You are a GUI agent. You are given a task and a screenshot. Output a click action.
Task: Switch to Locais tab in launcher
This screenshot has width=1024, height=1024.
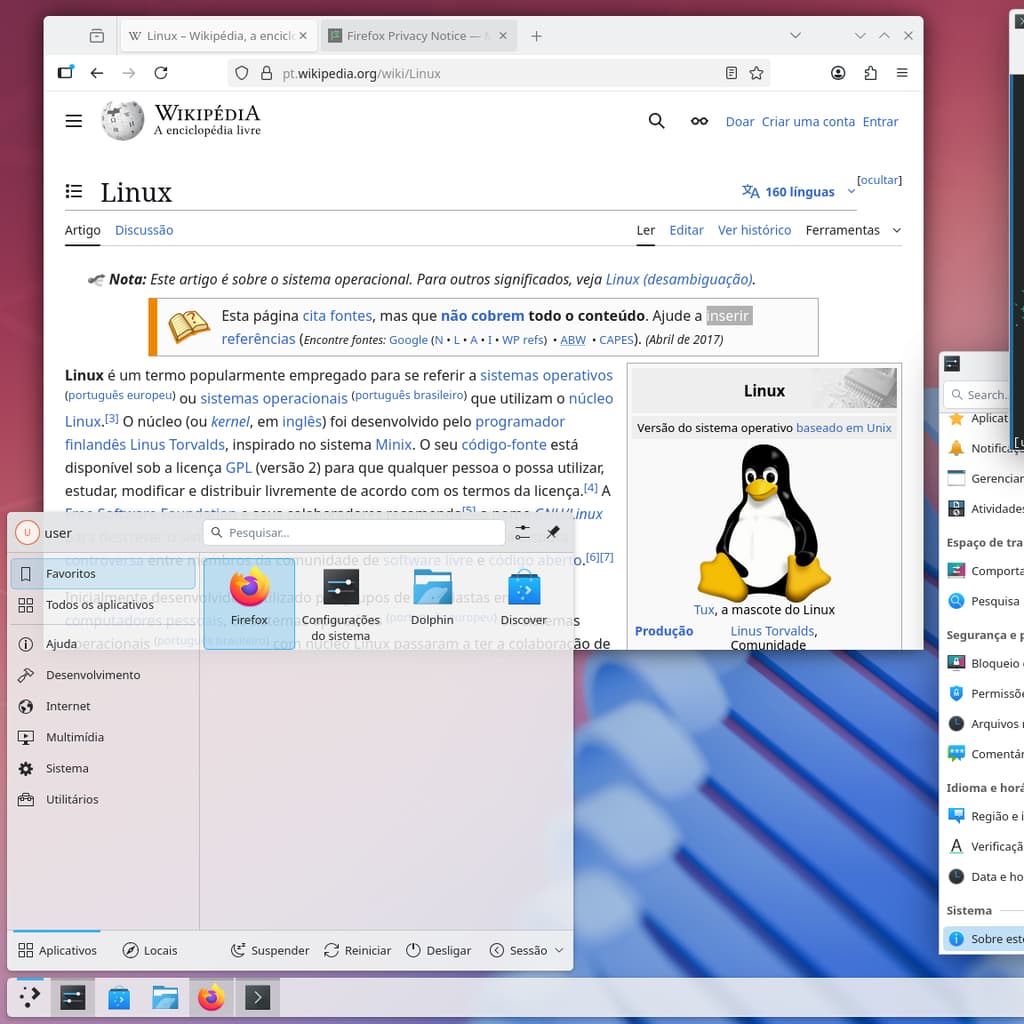click(x=150, y=950)
